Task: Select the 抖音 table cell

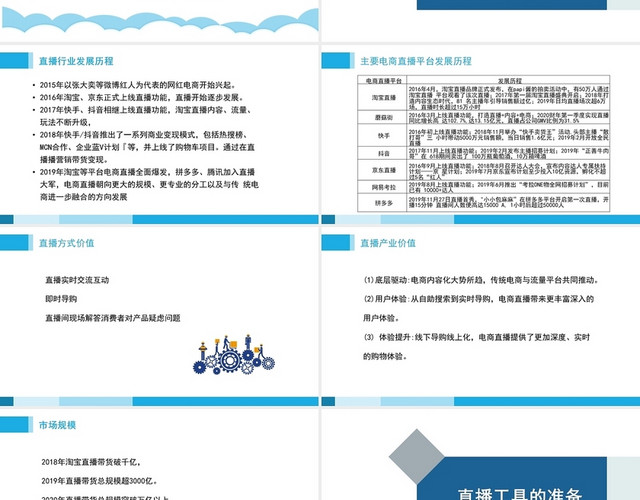Action: click(x=382, y=153)
